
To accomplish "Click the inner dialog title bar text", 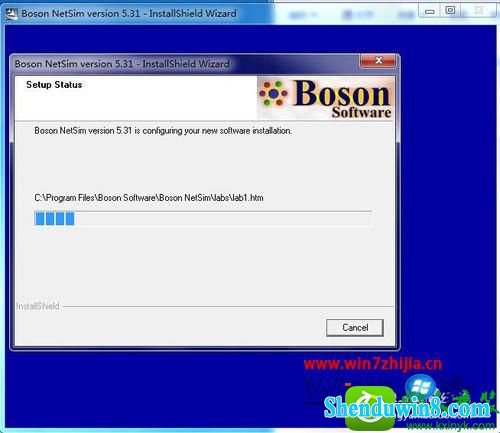I will tap(122, 64).
